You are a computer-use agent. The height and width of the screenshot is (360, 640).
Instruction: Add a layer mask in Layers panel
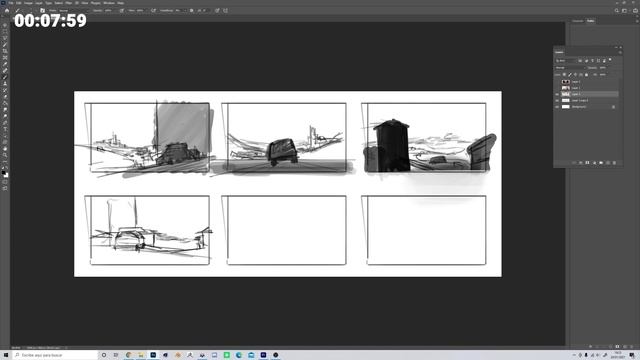coord(587,163)
